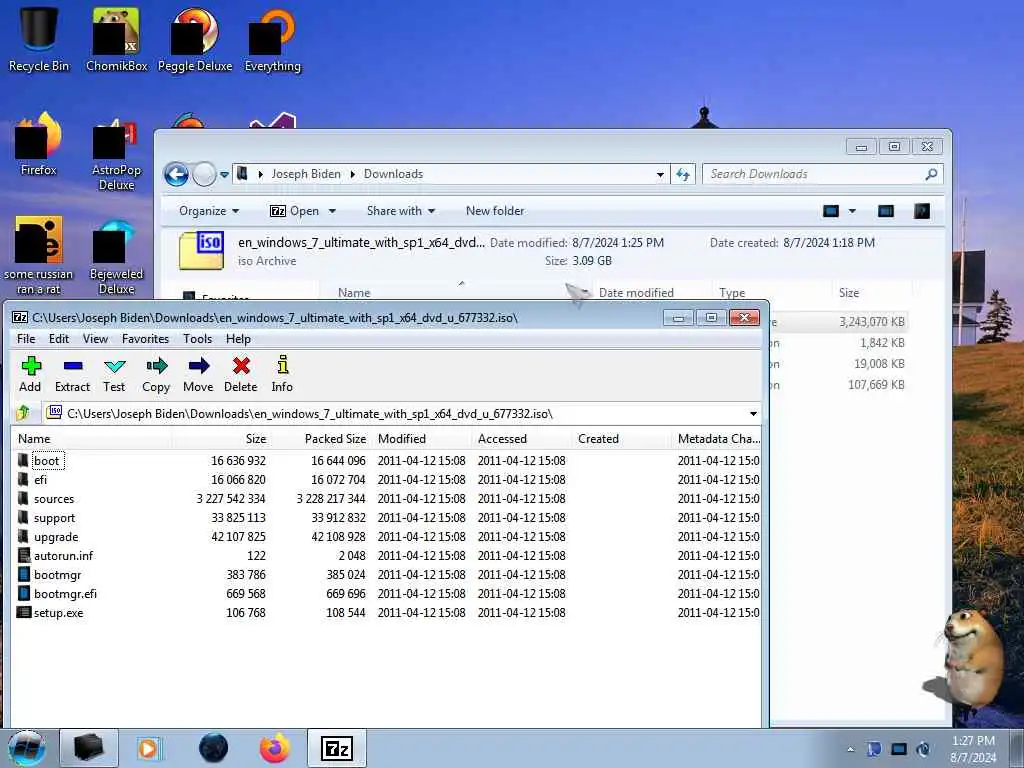Run Test on the archive
Image resolution: width=1024 pixels, height=768 pixels.
click(x=114, y=374)
